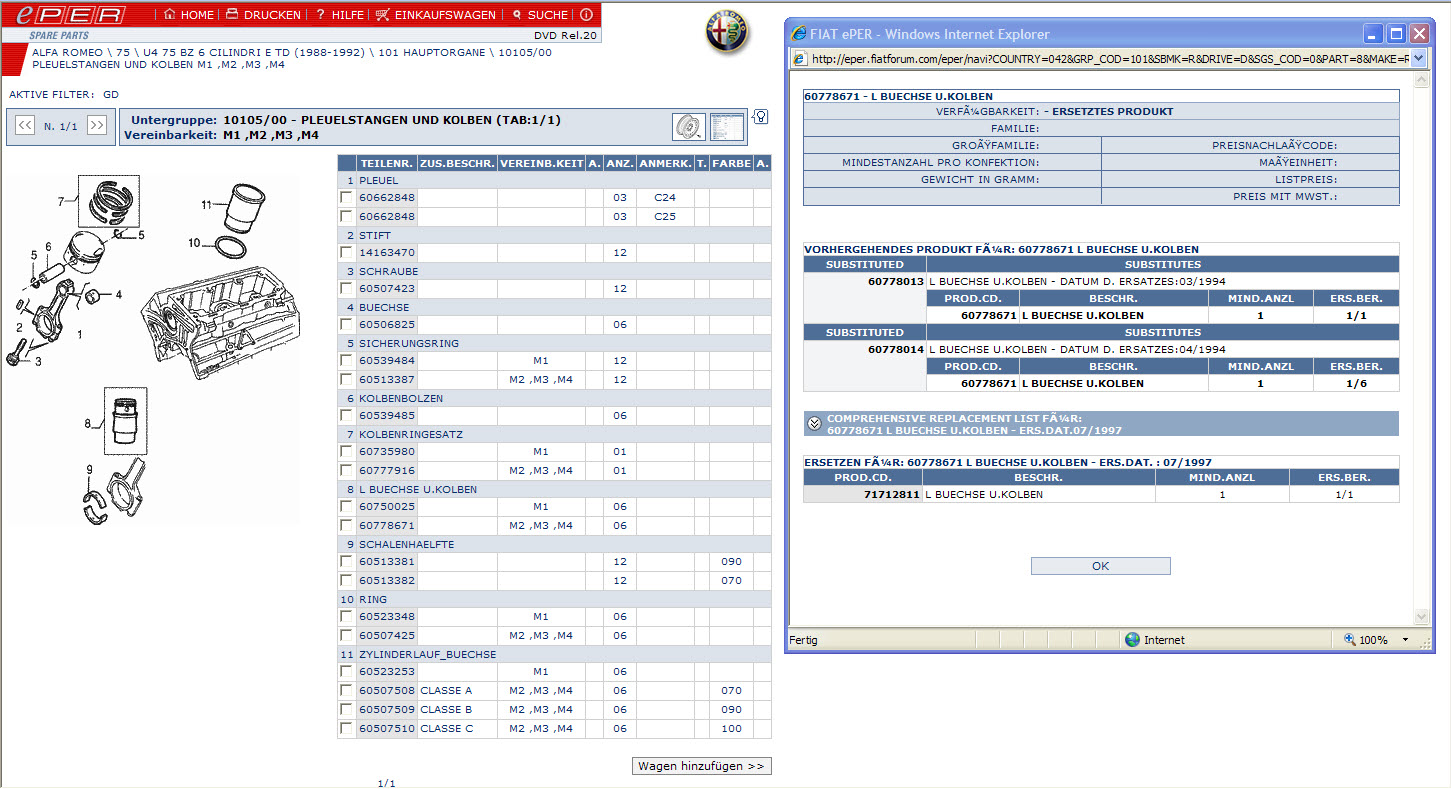This screenshot has height=789, width=1451.
Task: Open the EINKAUFSWAGEN shopping cart
Action: [436, 15]
